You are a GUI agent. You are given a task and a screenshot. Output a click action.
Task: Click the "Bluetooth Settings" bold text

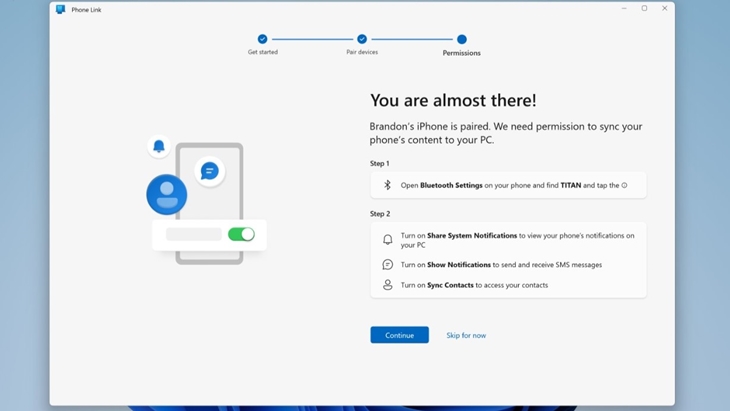pos(451,185)
